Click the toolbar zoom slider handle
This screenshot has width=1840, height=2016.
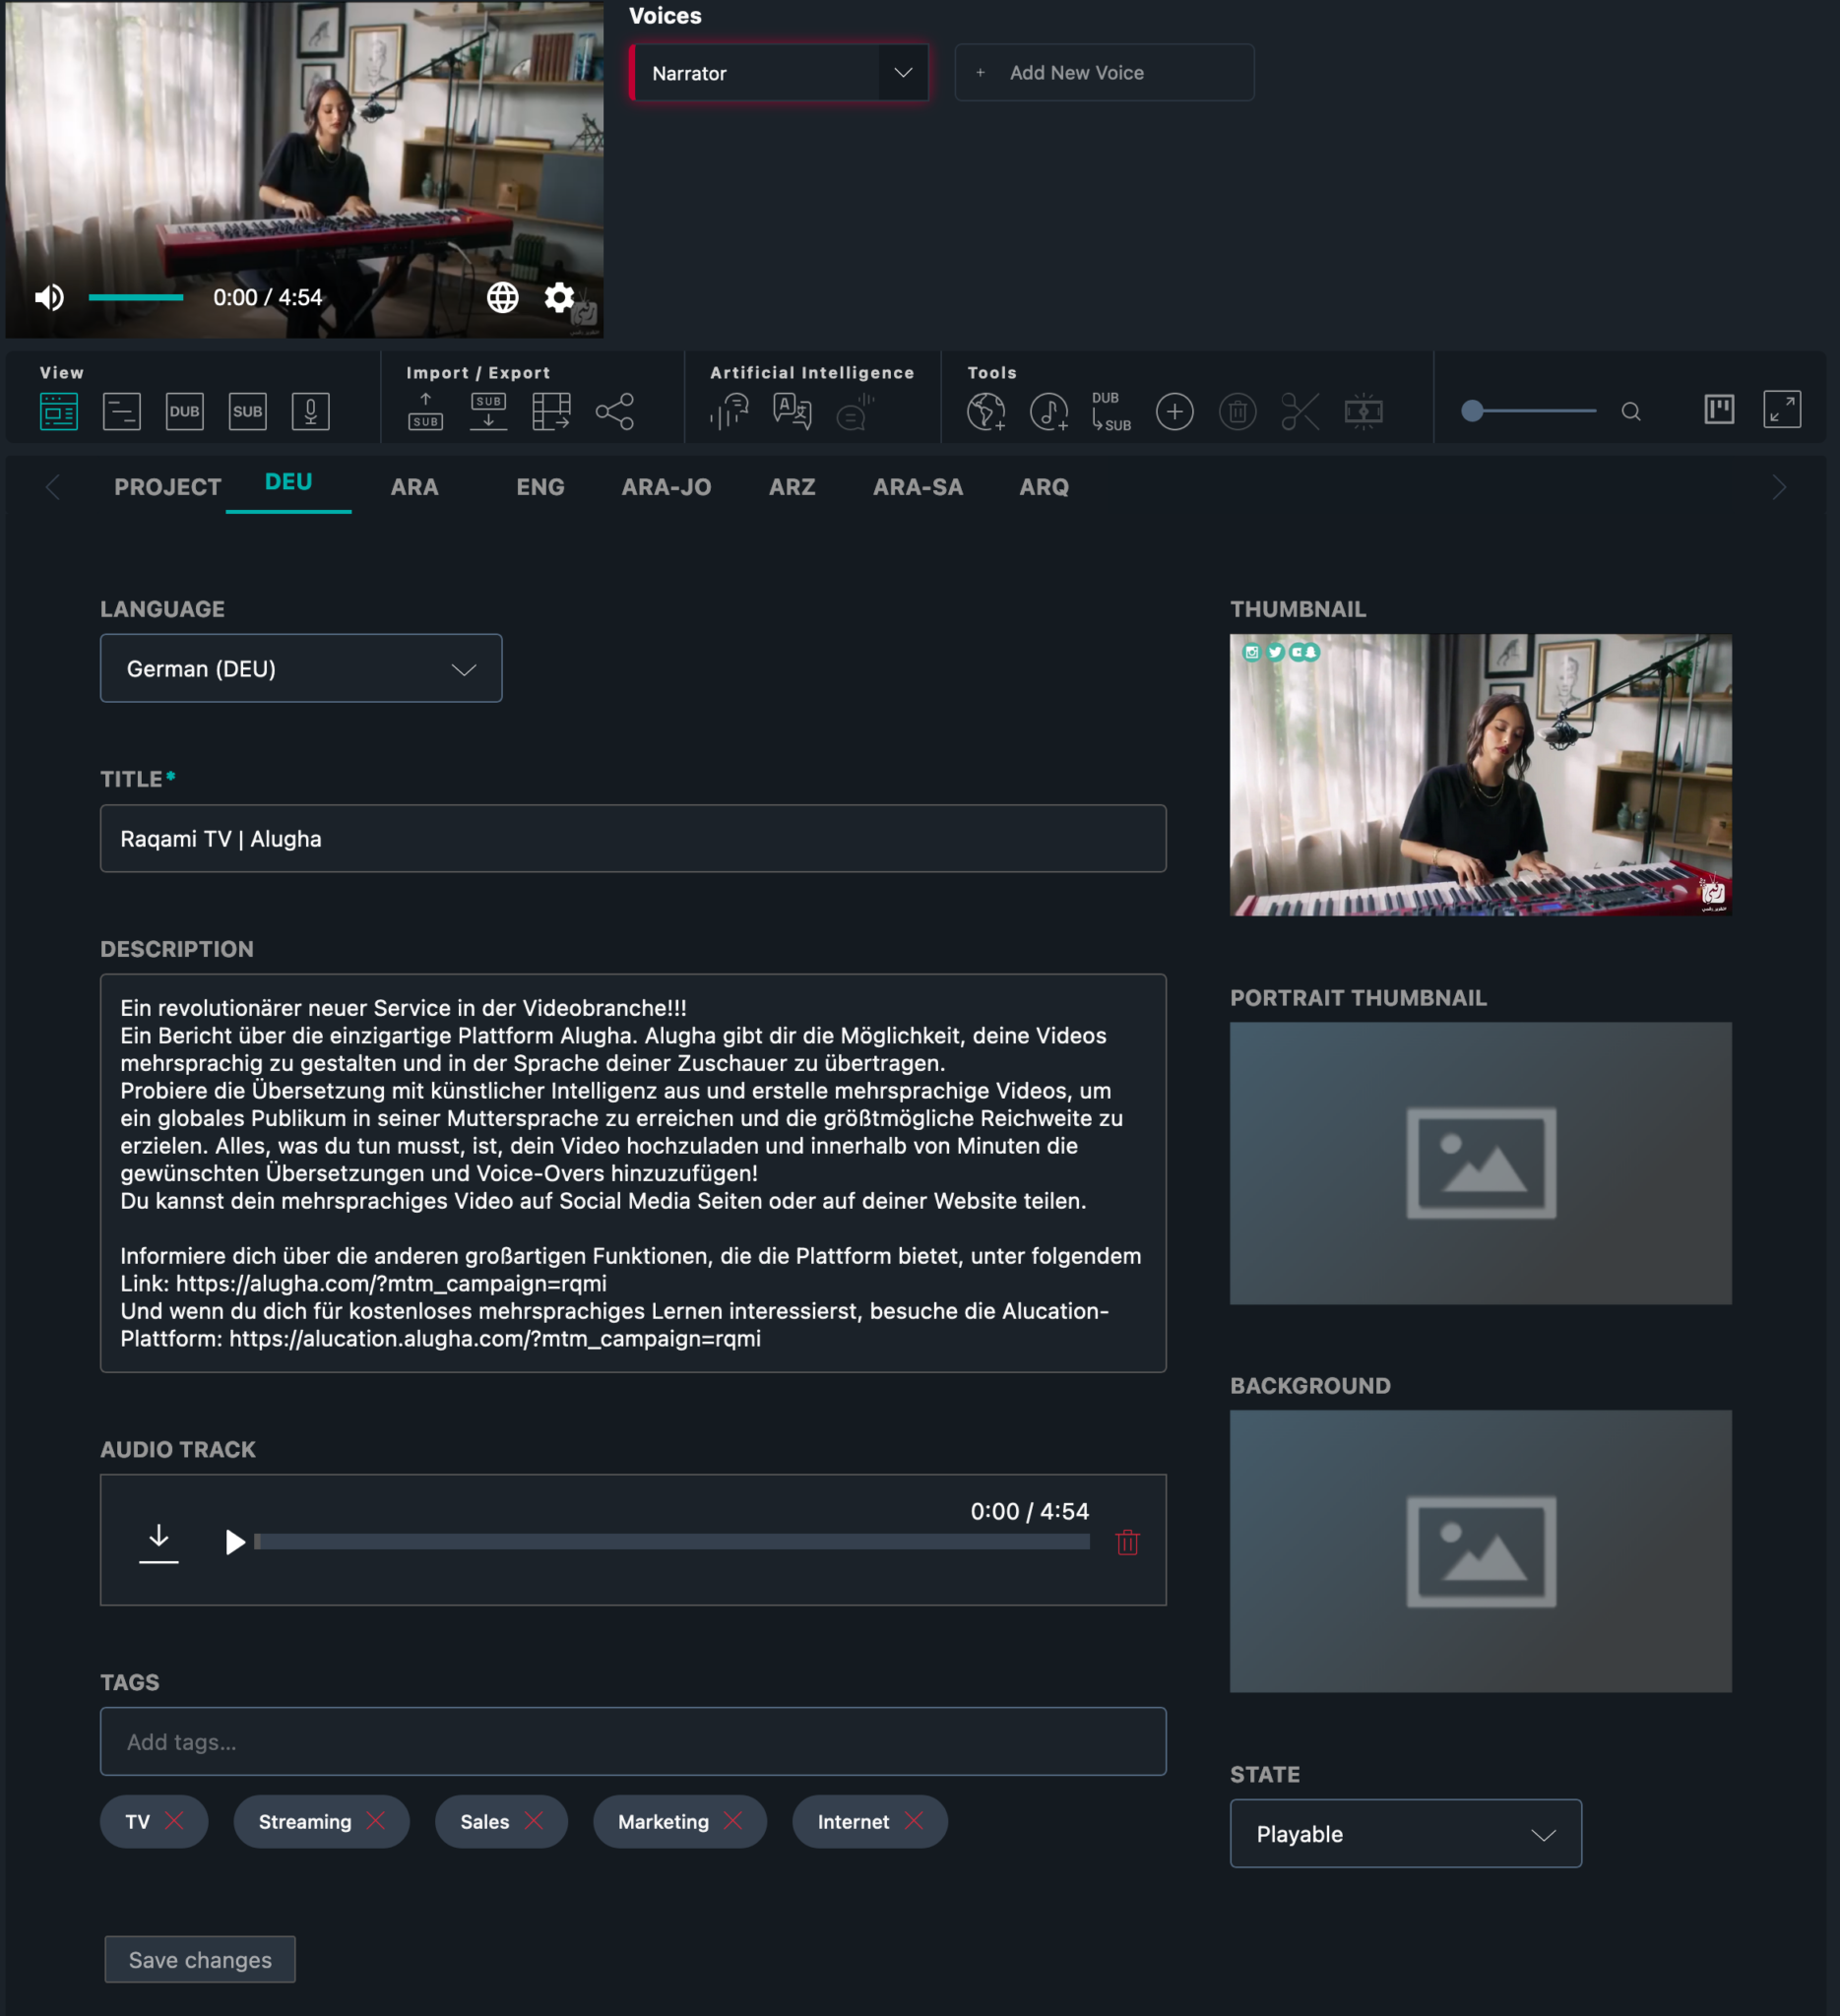(x=1472, y=411)
